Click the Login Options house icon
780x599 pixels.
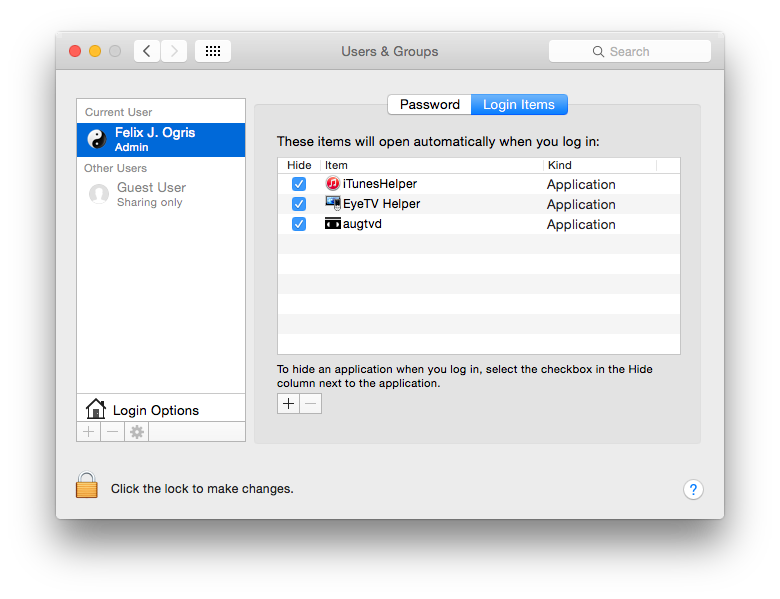(96, 409)
